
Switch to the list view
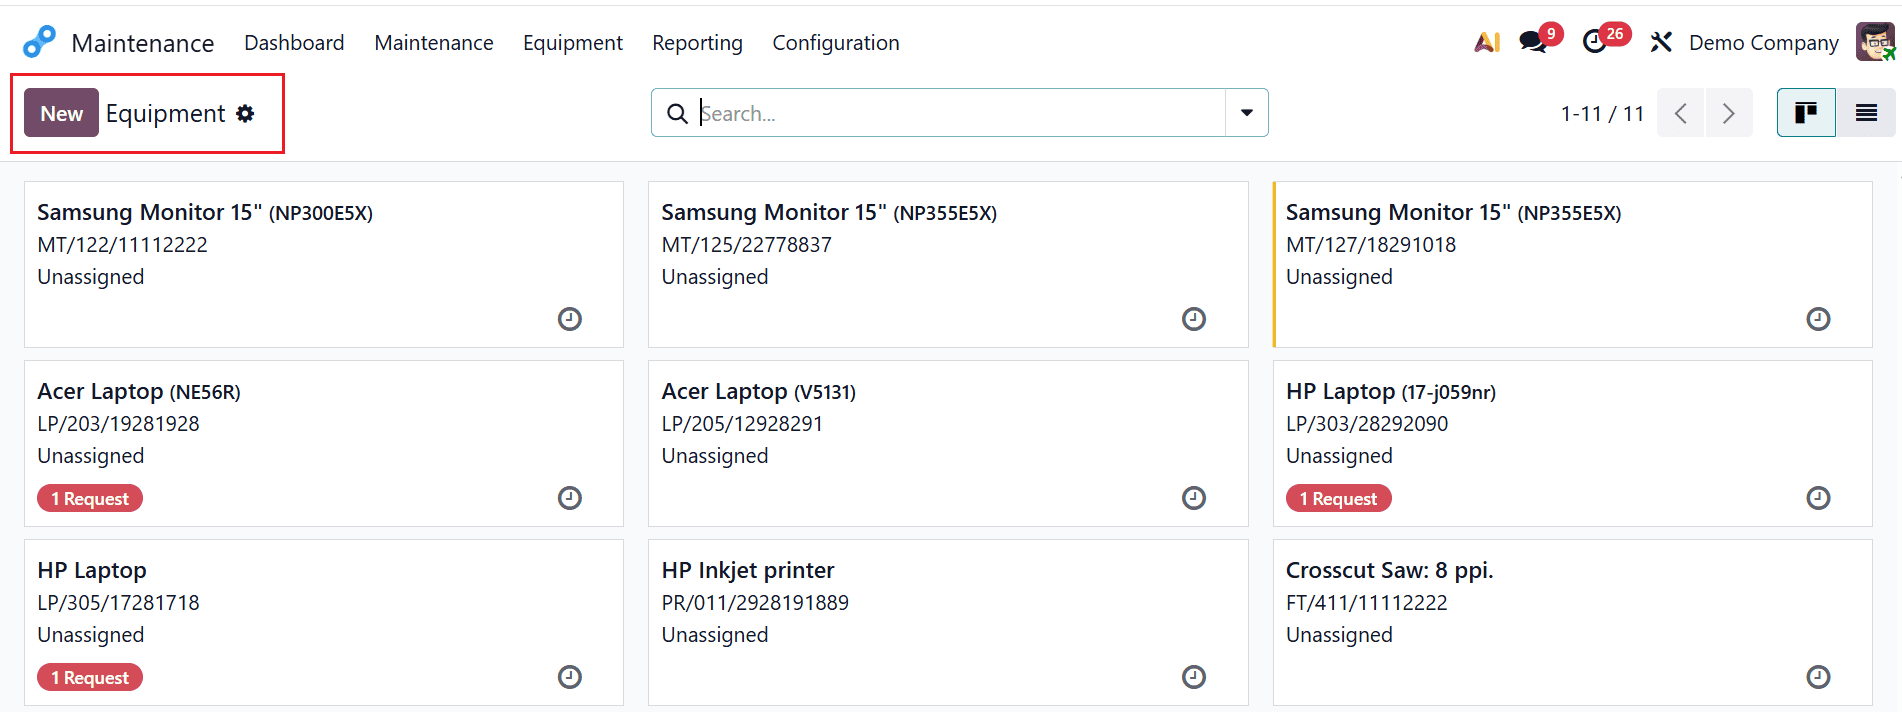[x=1866, y=113]
